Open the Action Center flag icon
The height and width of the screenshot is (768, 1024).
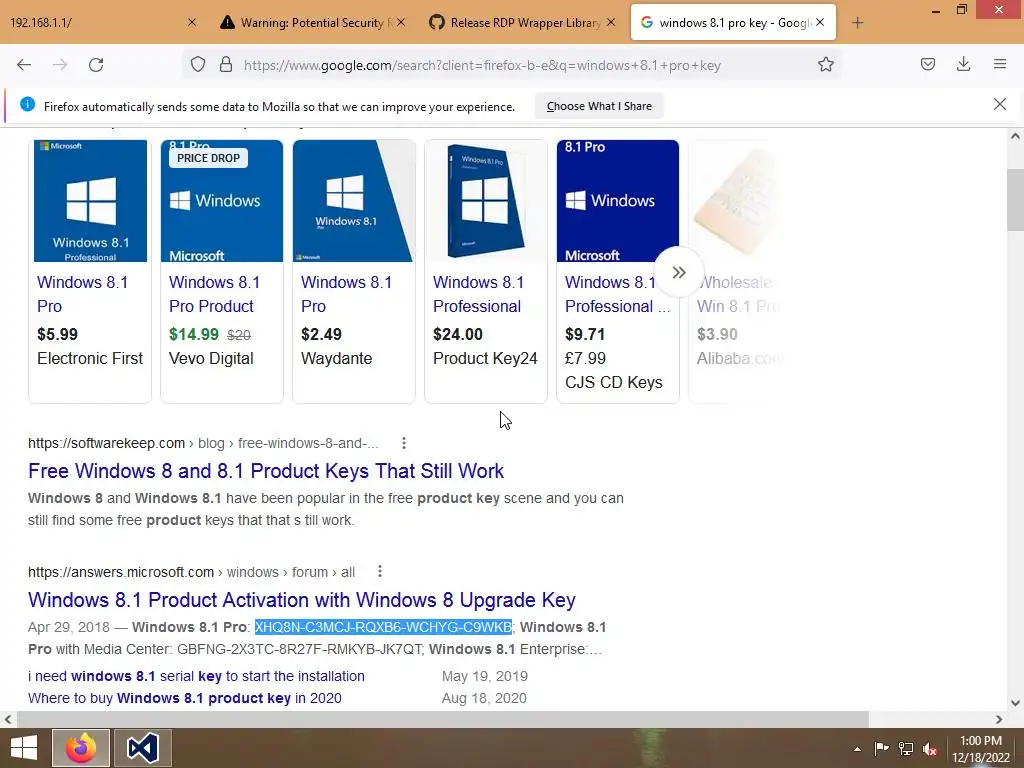pos(882,748)
